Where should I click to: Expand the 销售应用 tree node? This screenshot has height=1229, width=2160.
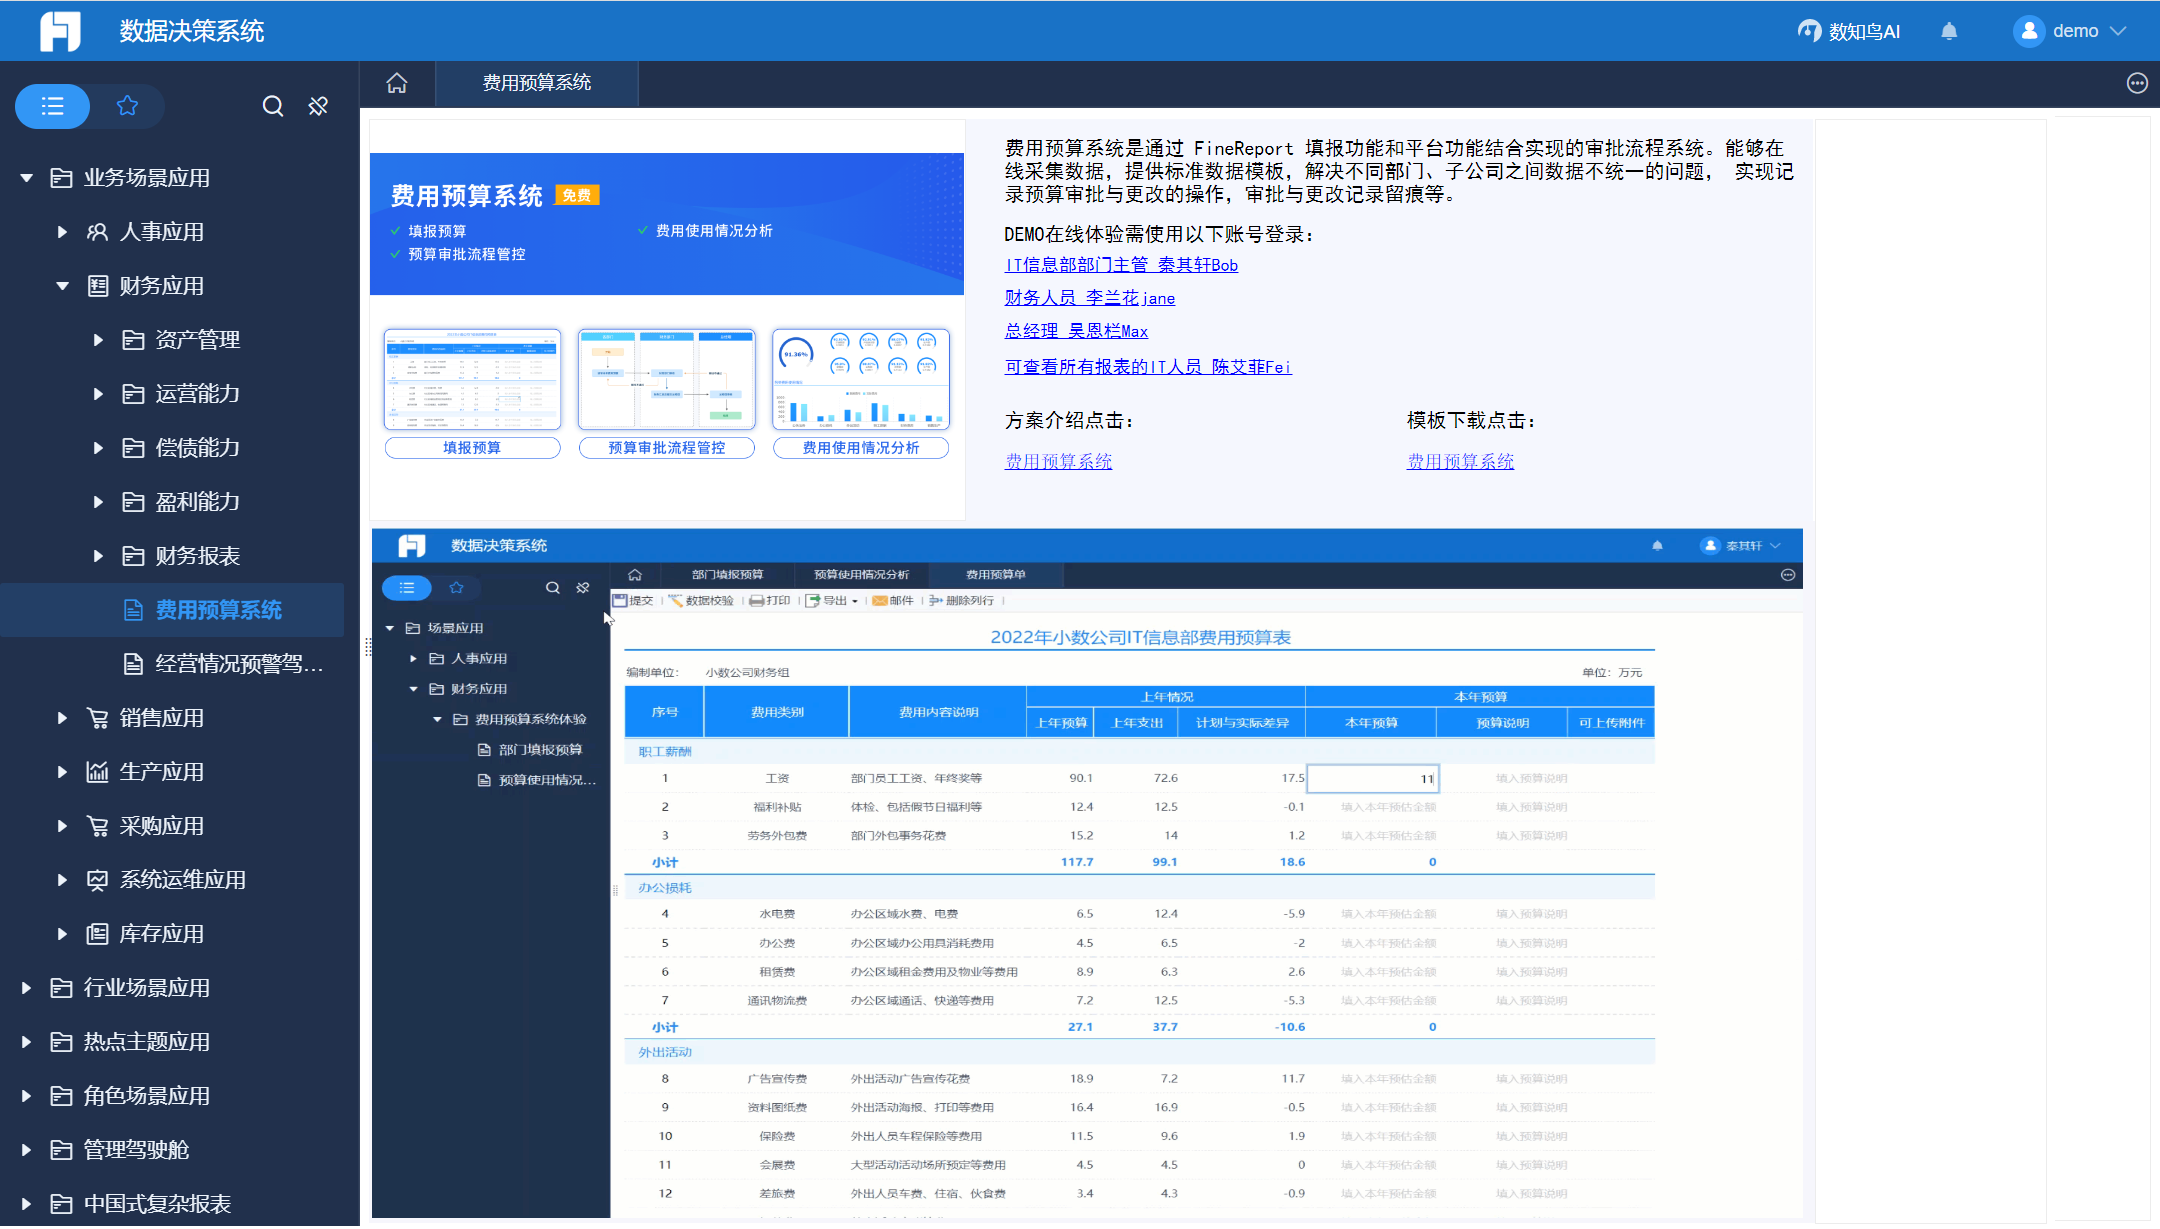pyautogui.click(x=62, y=718)
